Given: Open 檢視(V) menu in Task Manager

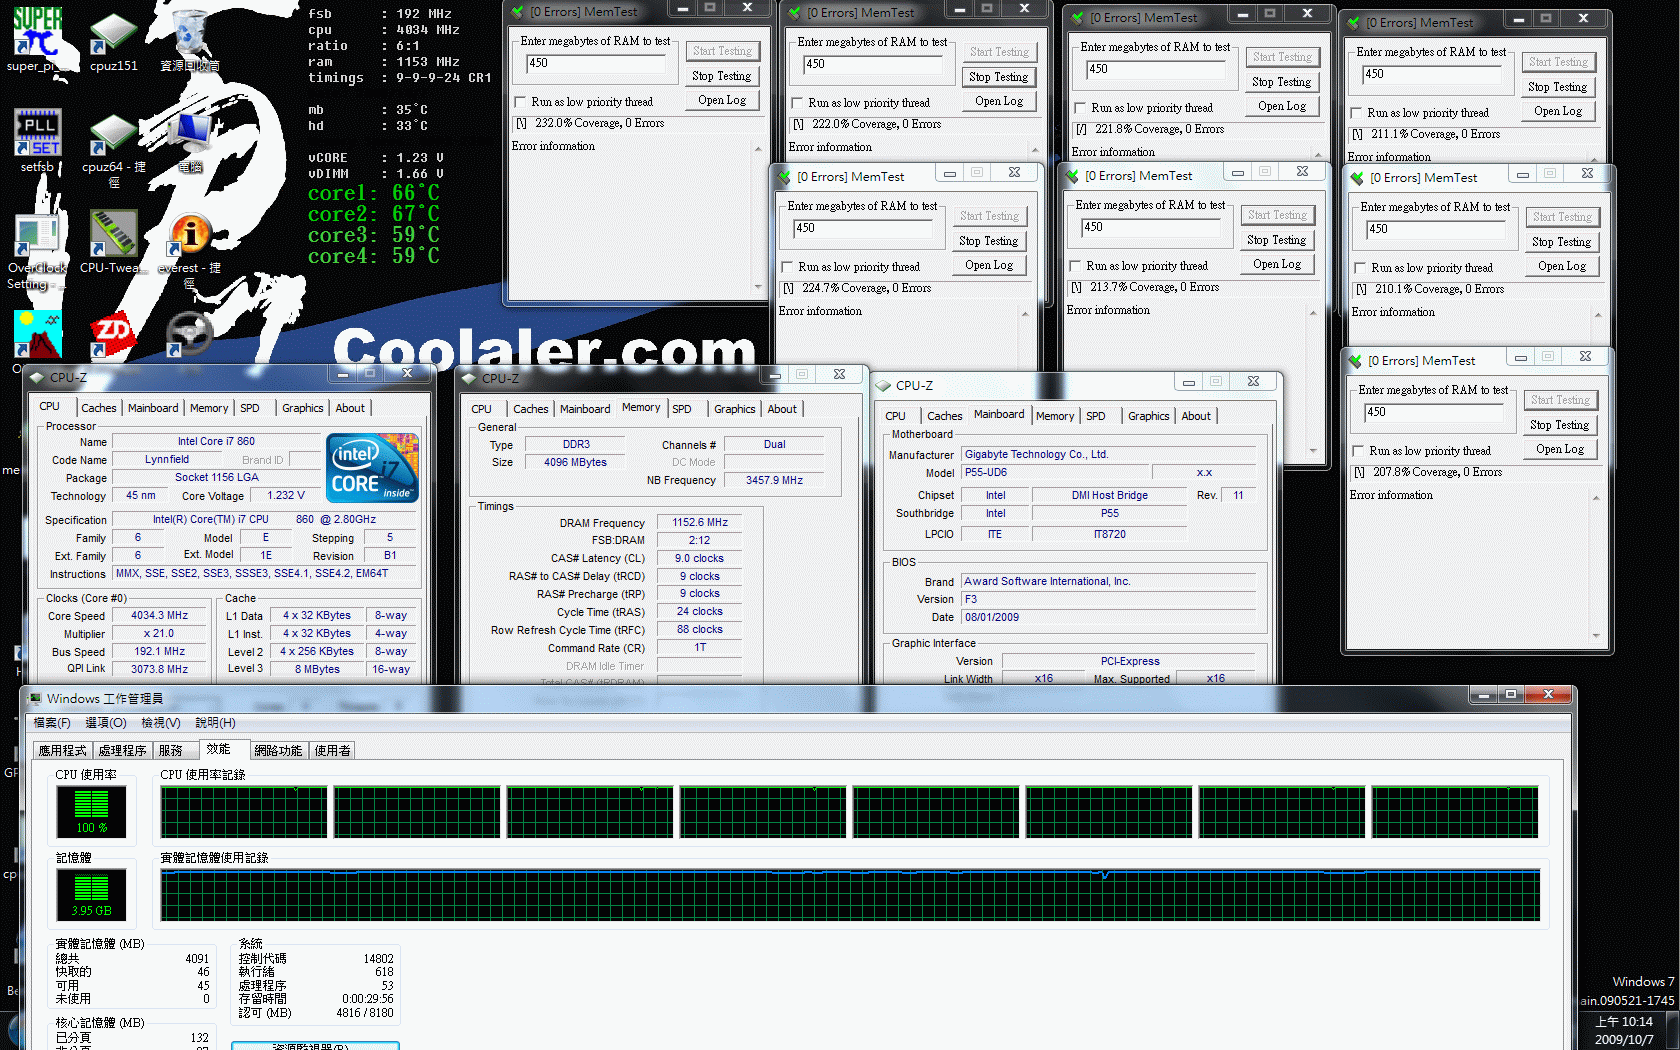Looking at the screenshot, I should click(x=161, y=722).
